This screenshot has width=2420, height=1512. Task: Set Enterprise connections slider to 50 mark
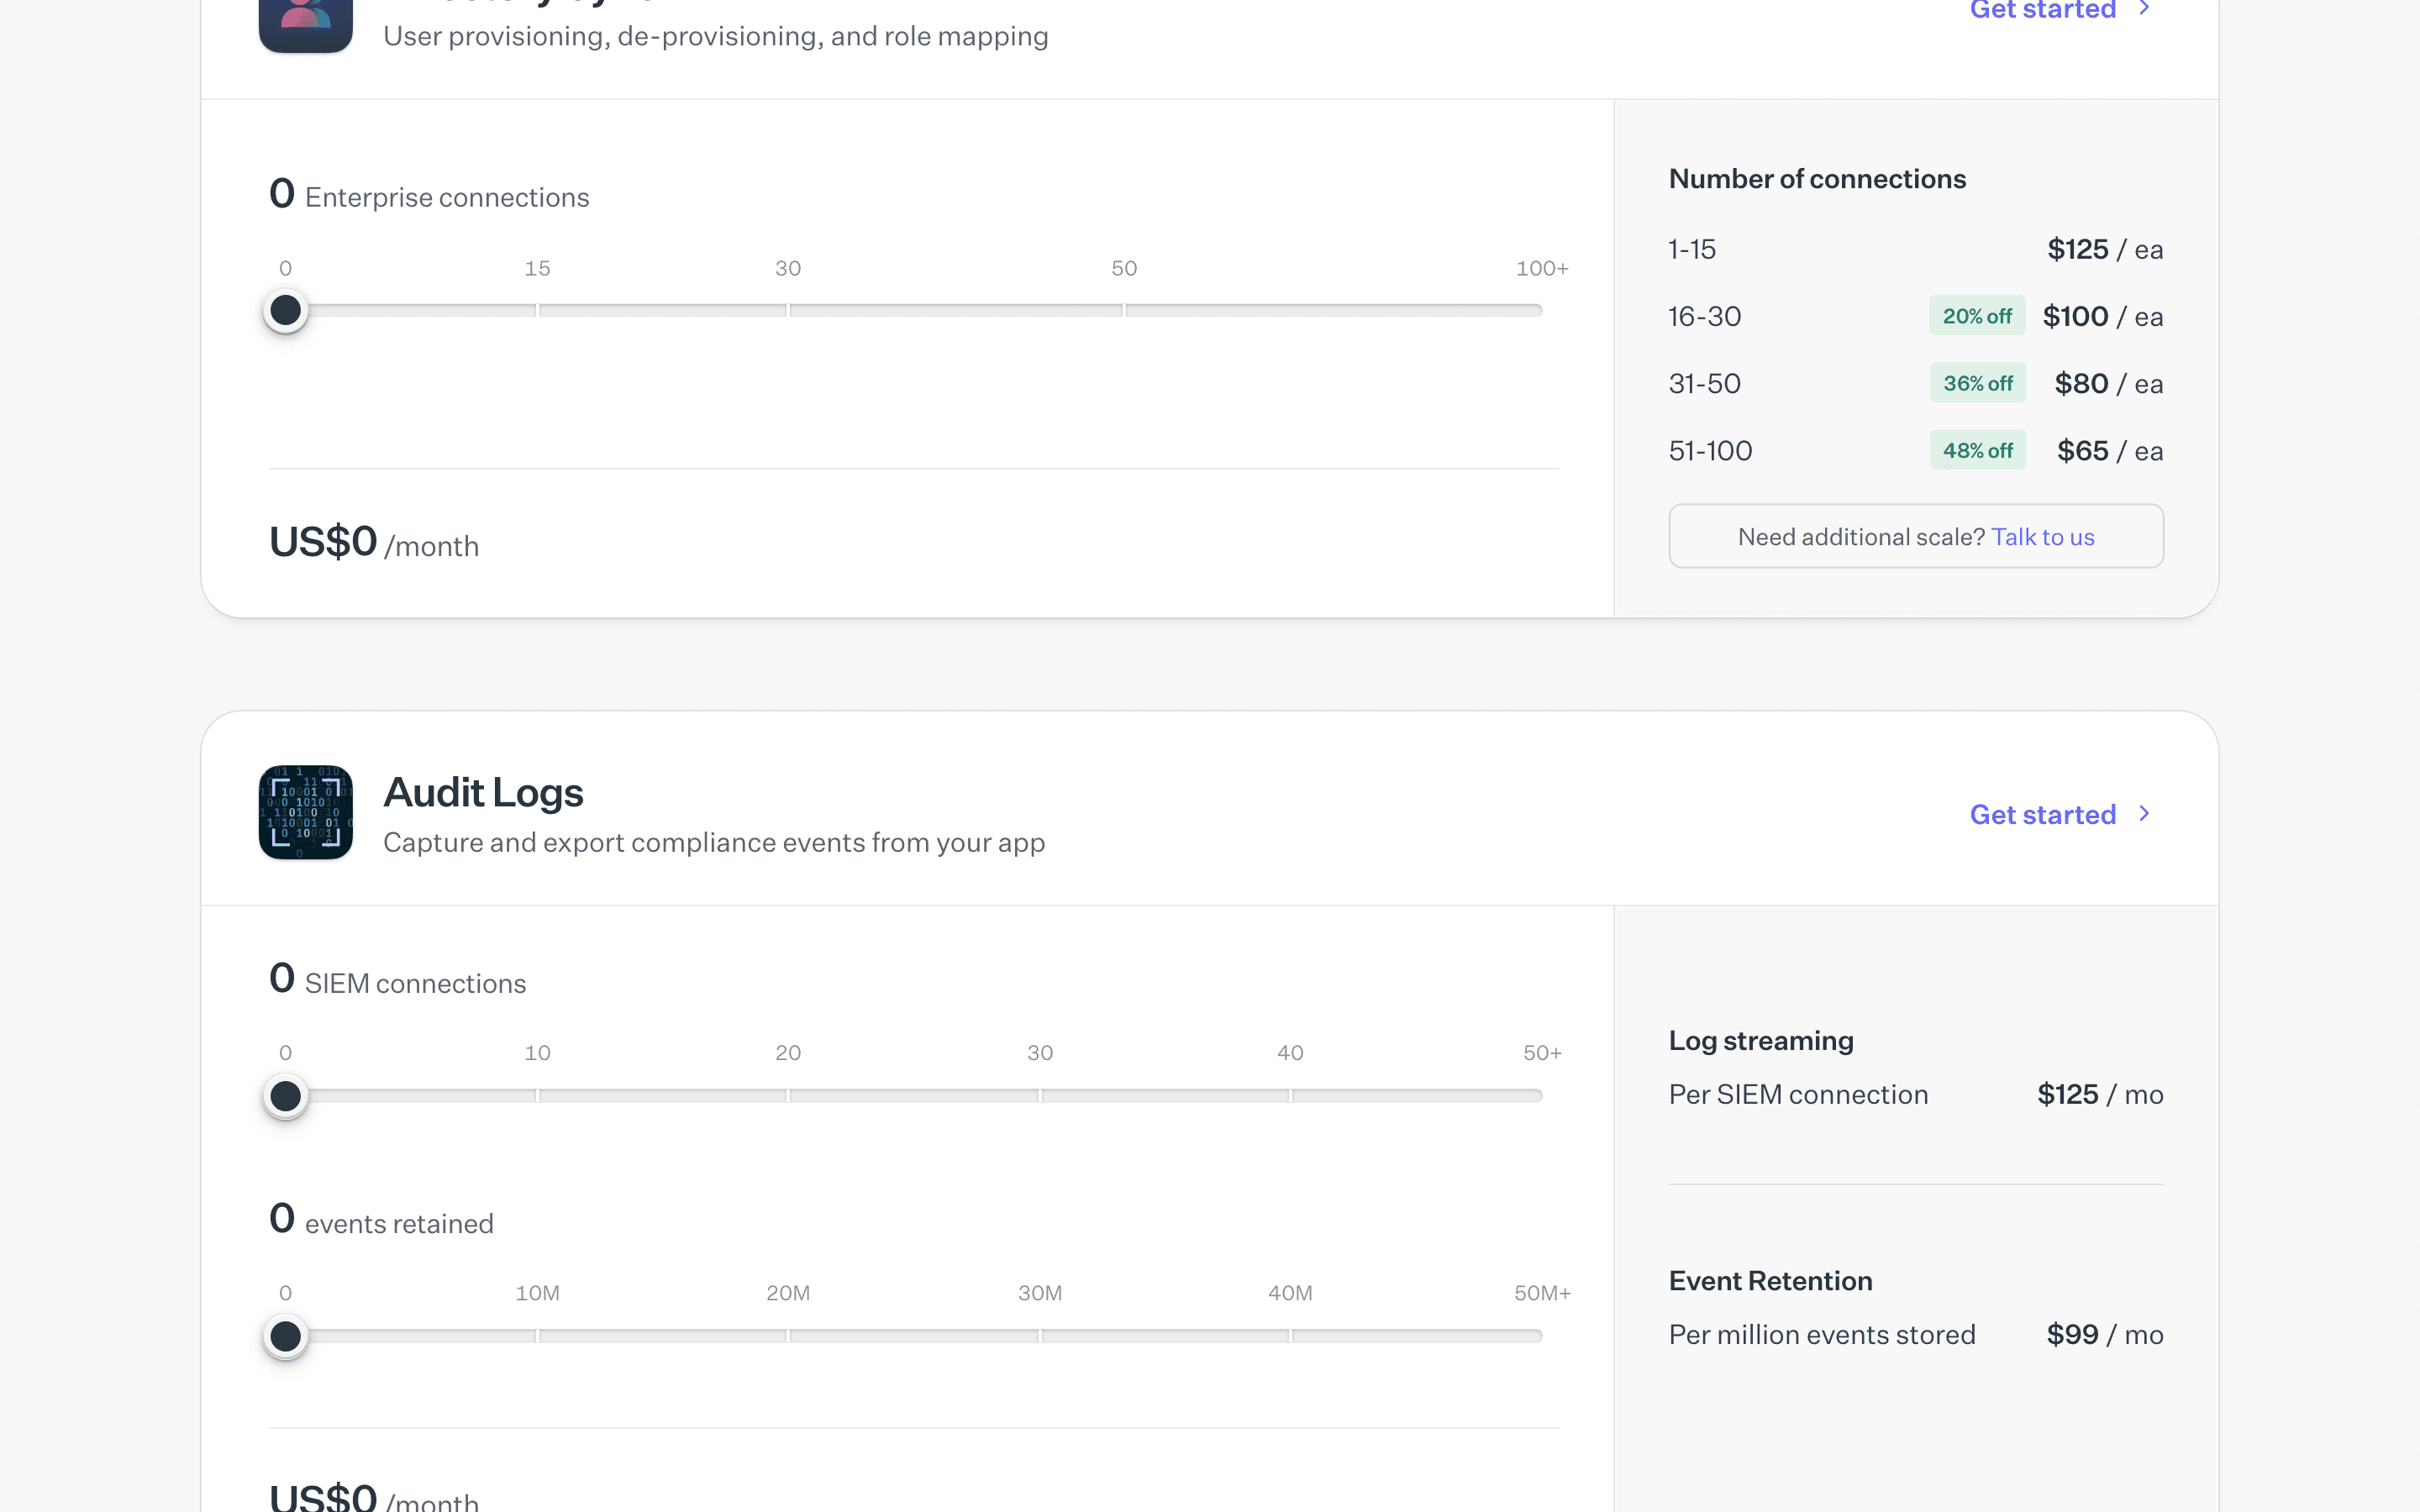coord(1124,310)
